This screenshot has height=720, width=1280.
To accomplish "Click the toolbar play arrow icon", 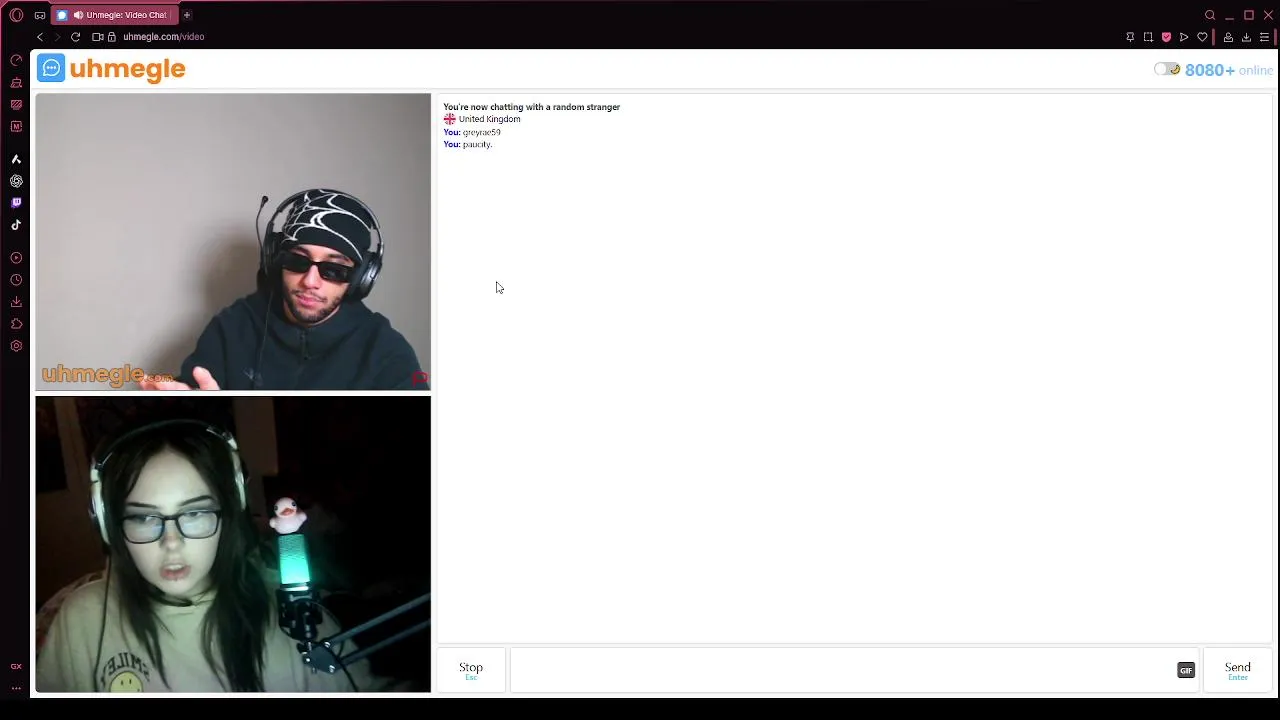I will coord(1184,37).
